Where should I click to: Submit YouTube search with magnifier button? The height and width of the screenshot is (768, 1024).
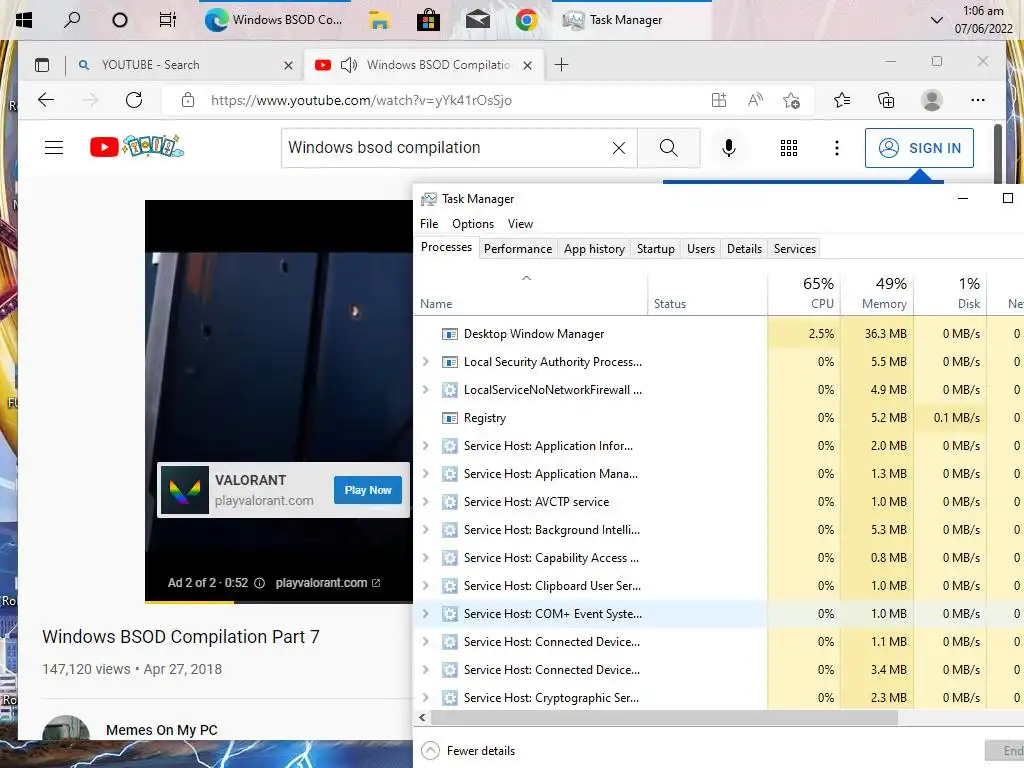(x=669, y=148)
